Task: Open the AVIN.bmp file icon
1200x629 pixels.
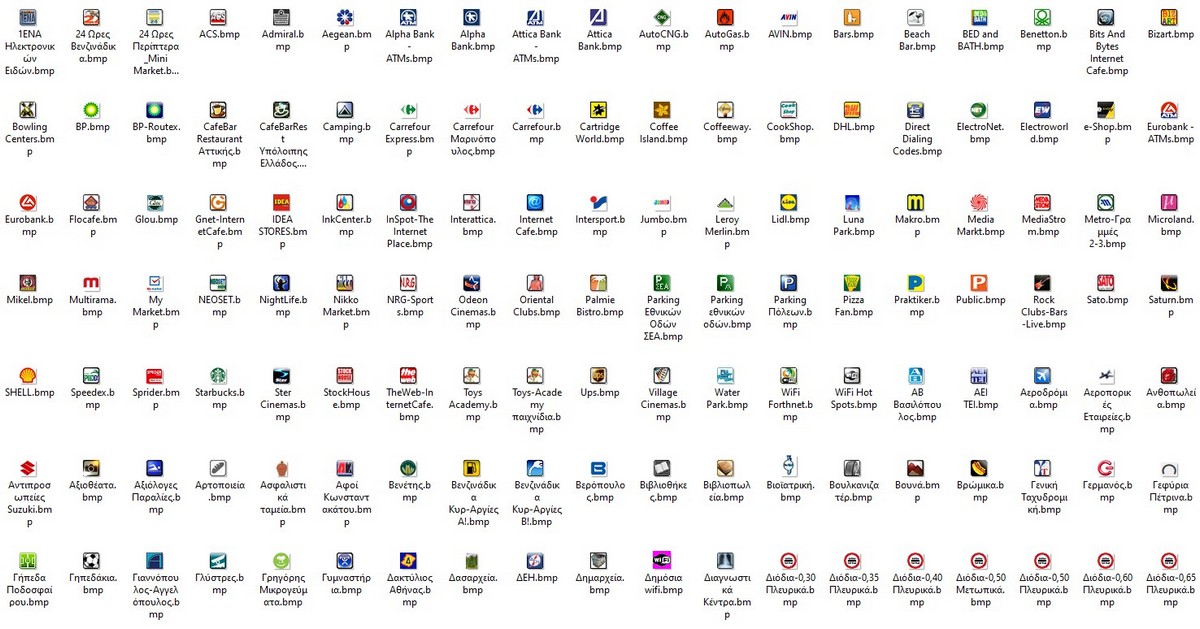Action: (x=789, y=17)
